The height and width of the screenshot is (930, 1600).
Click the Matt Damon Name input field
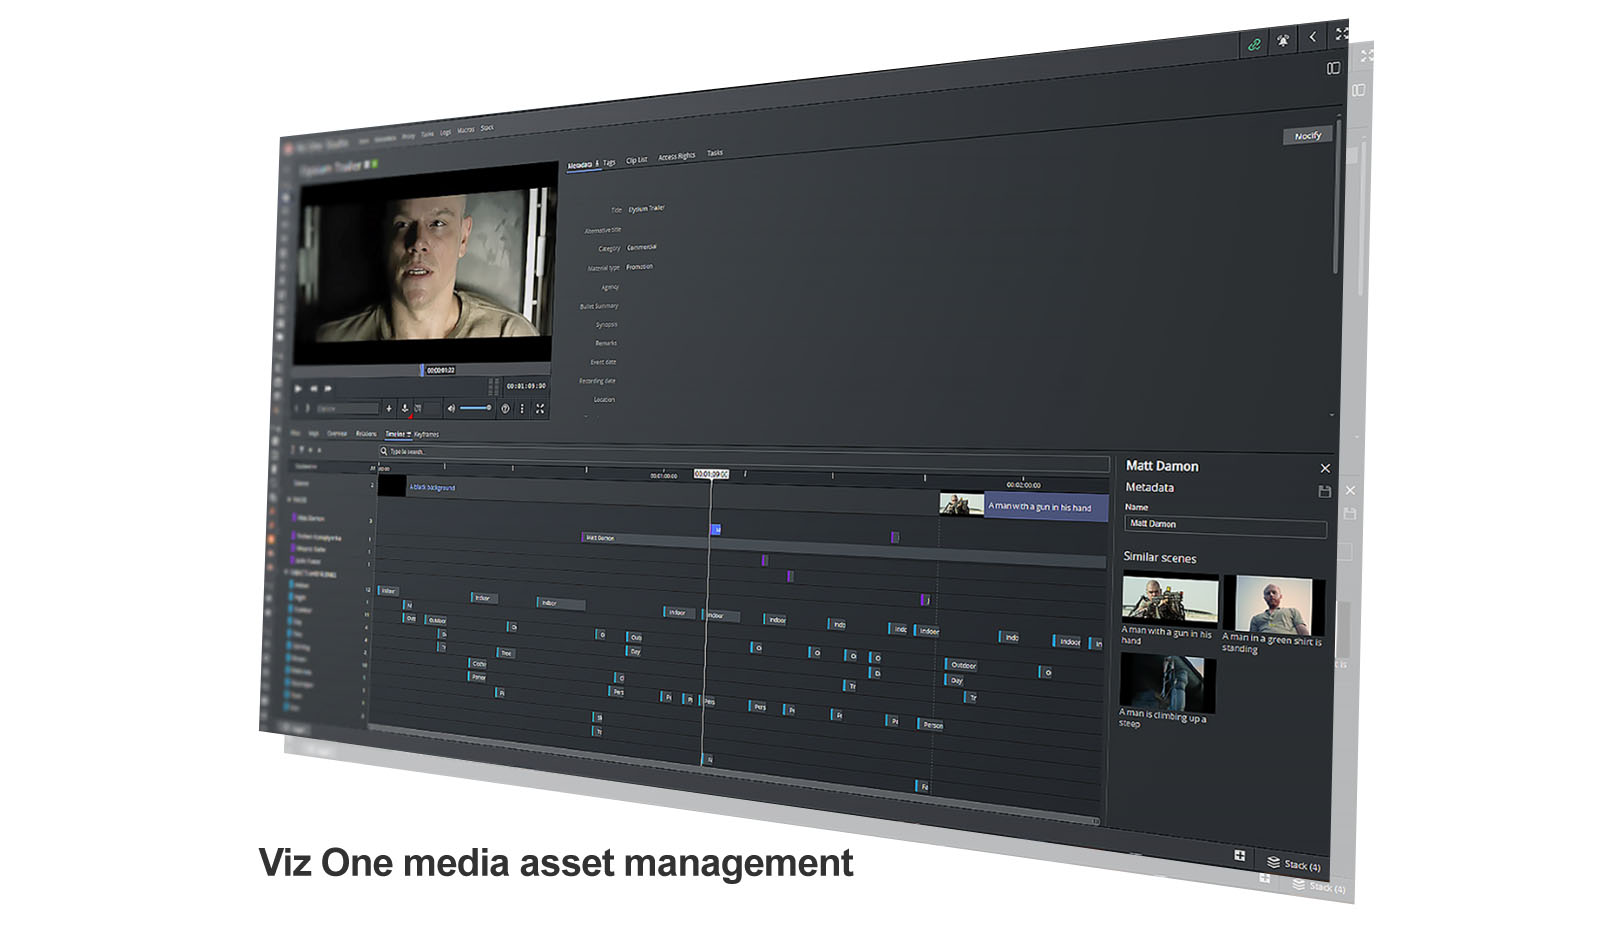coord(1224,525)
